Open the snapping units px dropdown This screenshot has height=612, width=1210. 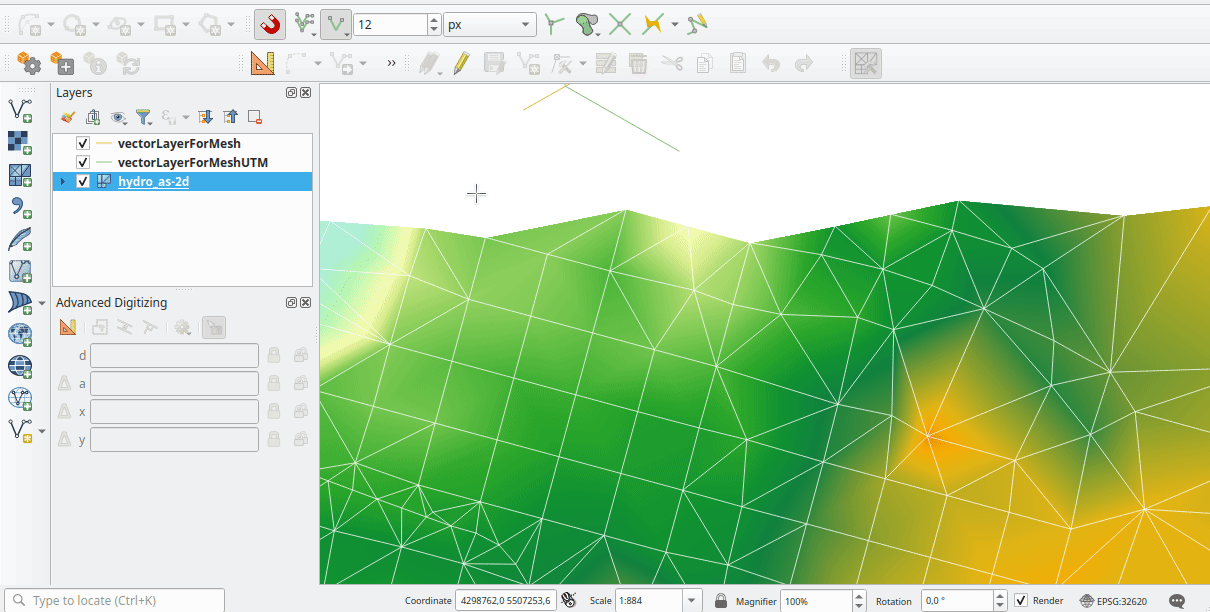pos(489,24)
